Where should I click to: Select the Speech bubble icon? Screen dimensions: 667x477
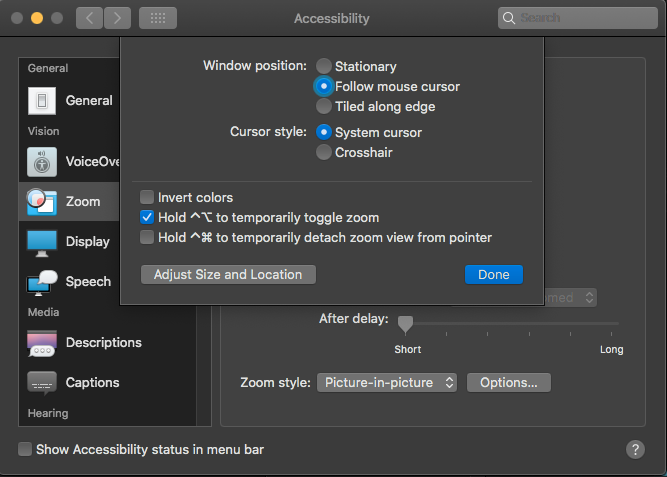point(42,282)
